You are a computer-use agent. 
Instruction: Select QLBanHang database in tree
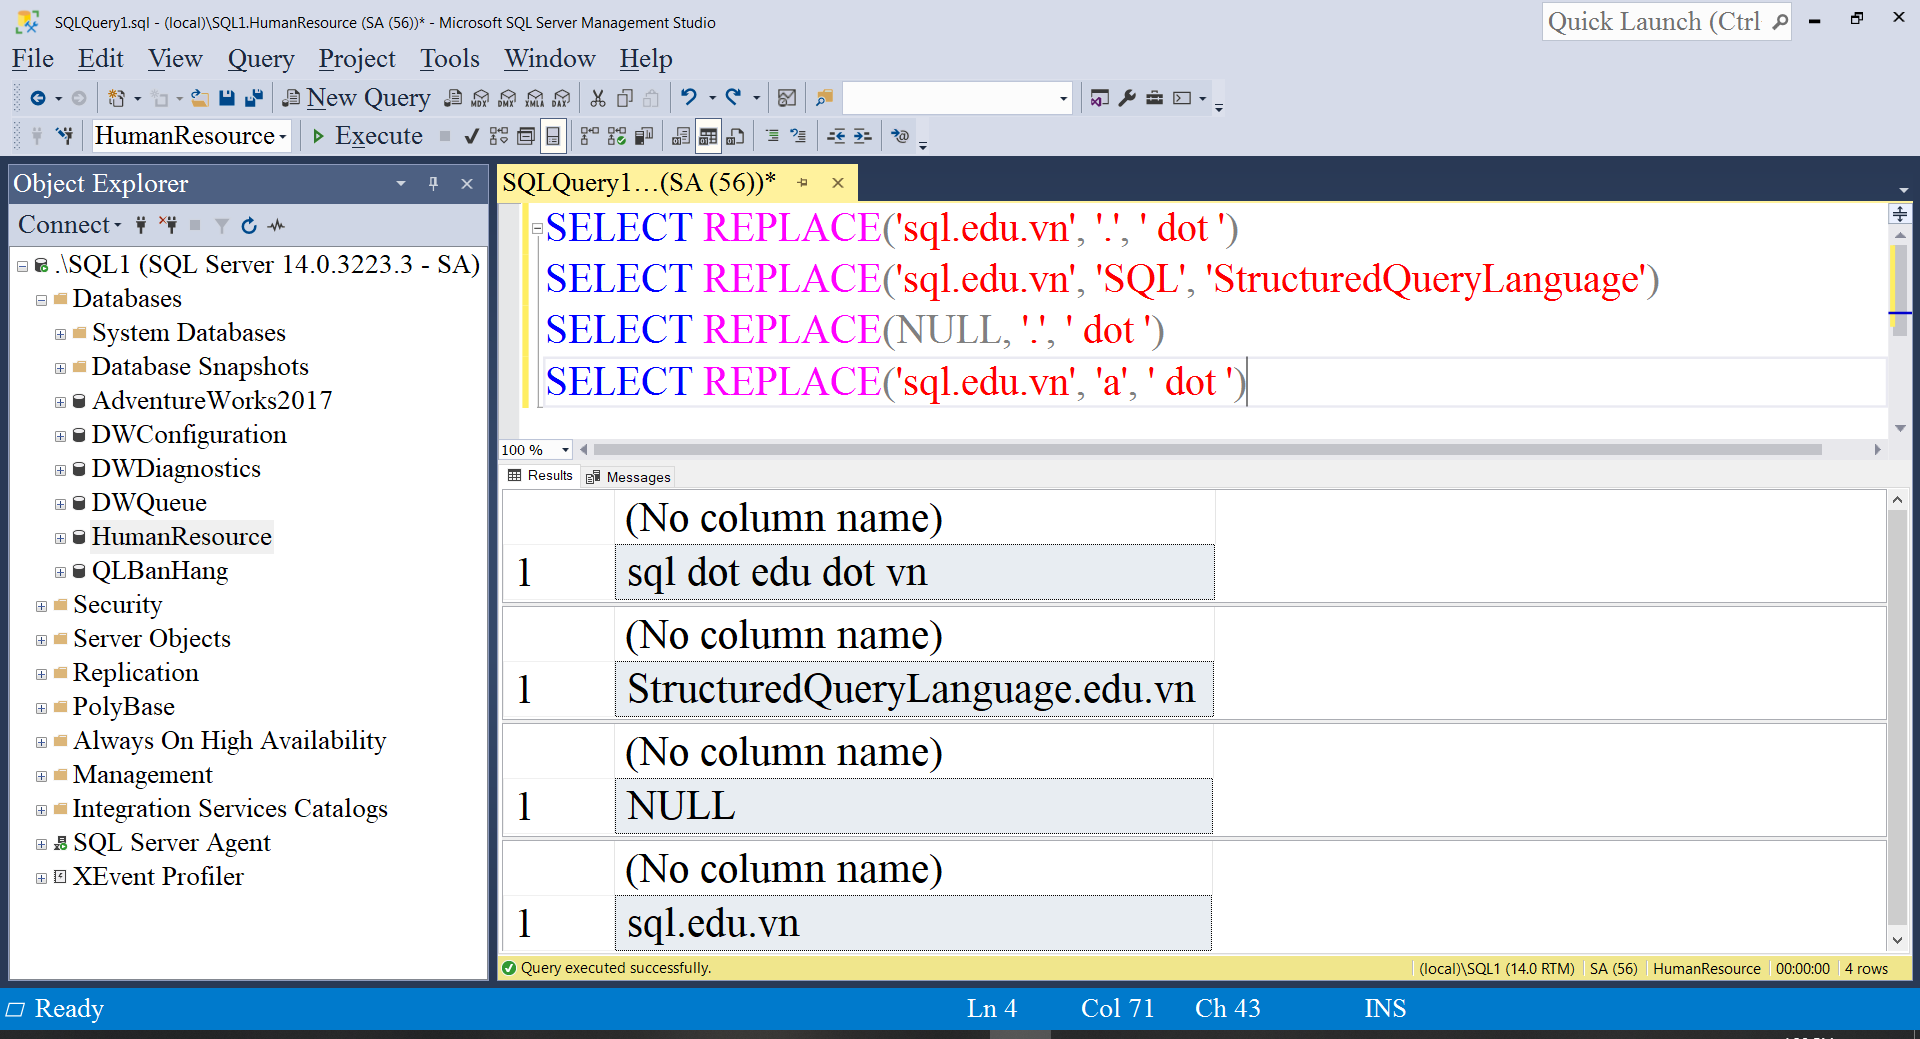pos(160,571)
